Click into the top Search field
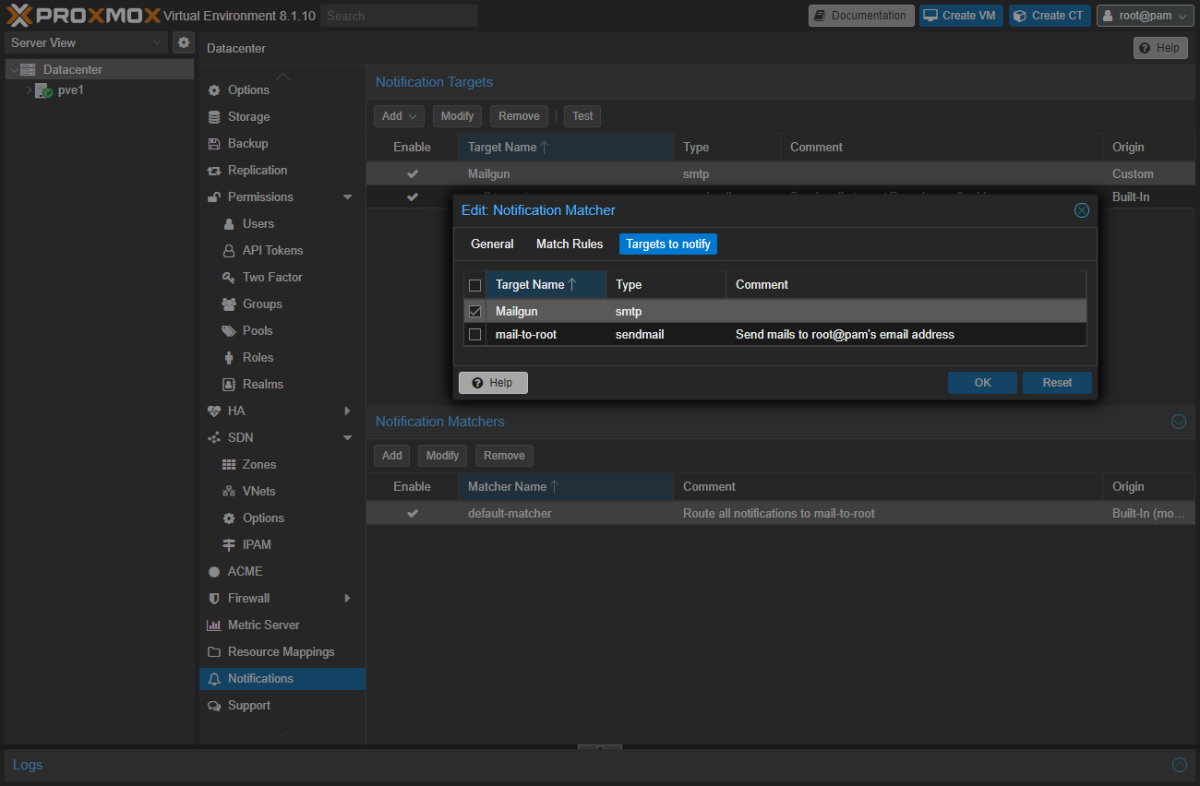Viewport: 1200px width, 786px height. 399,16
